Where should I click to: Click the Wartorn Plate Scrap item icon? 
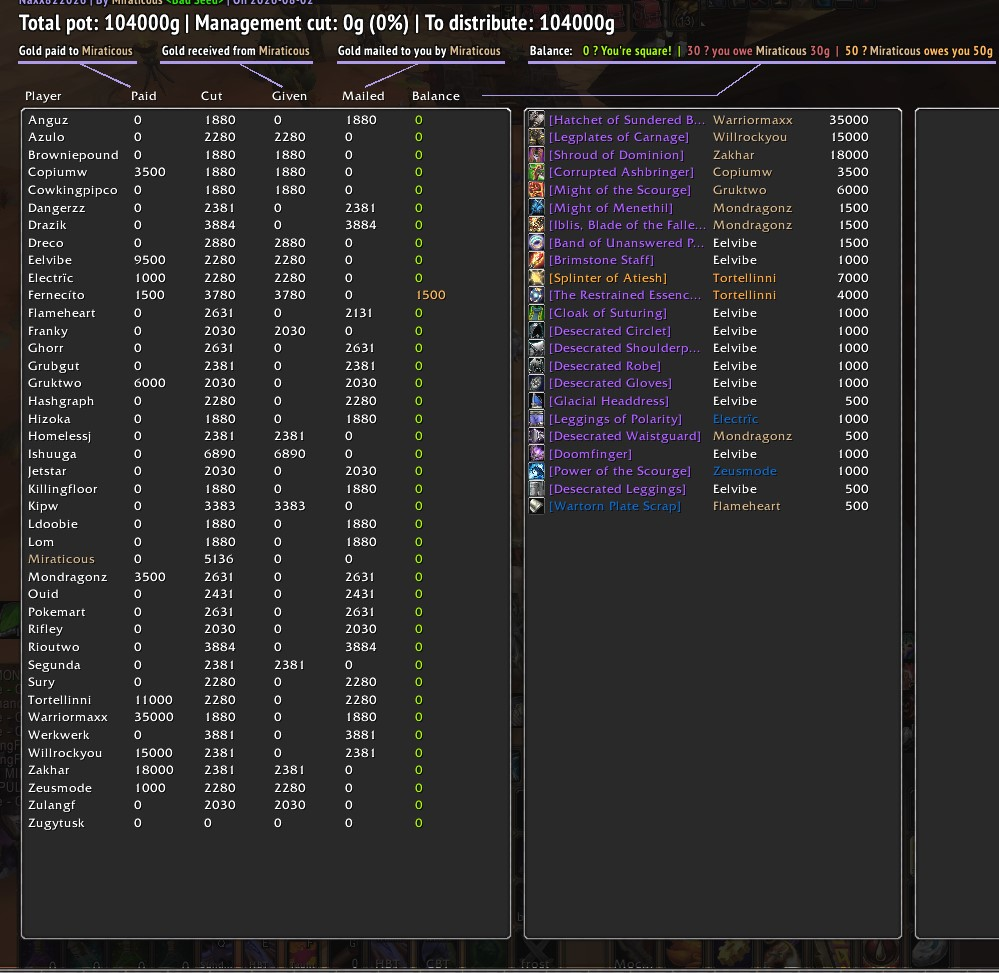536,506
